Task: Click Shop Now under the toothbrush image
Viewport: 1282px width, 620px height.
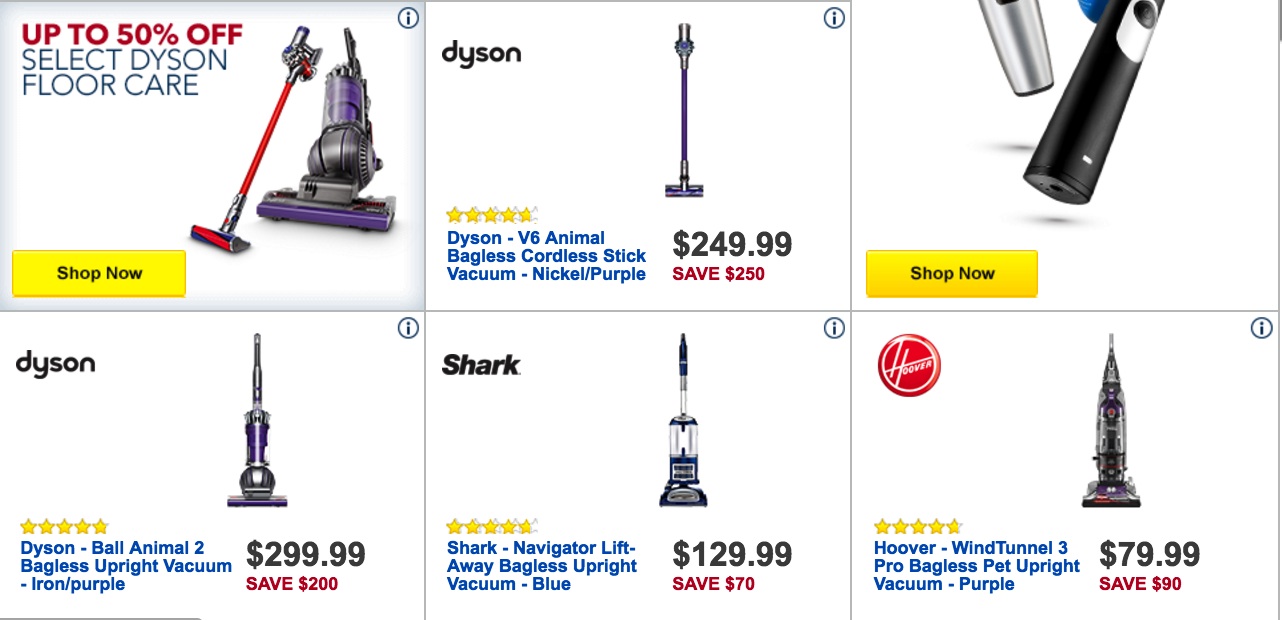Action: coord(951,273)
